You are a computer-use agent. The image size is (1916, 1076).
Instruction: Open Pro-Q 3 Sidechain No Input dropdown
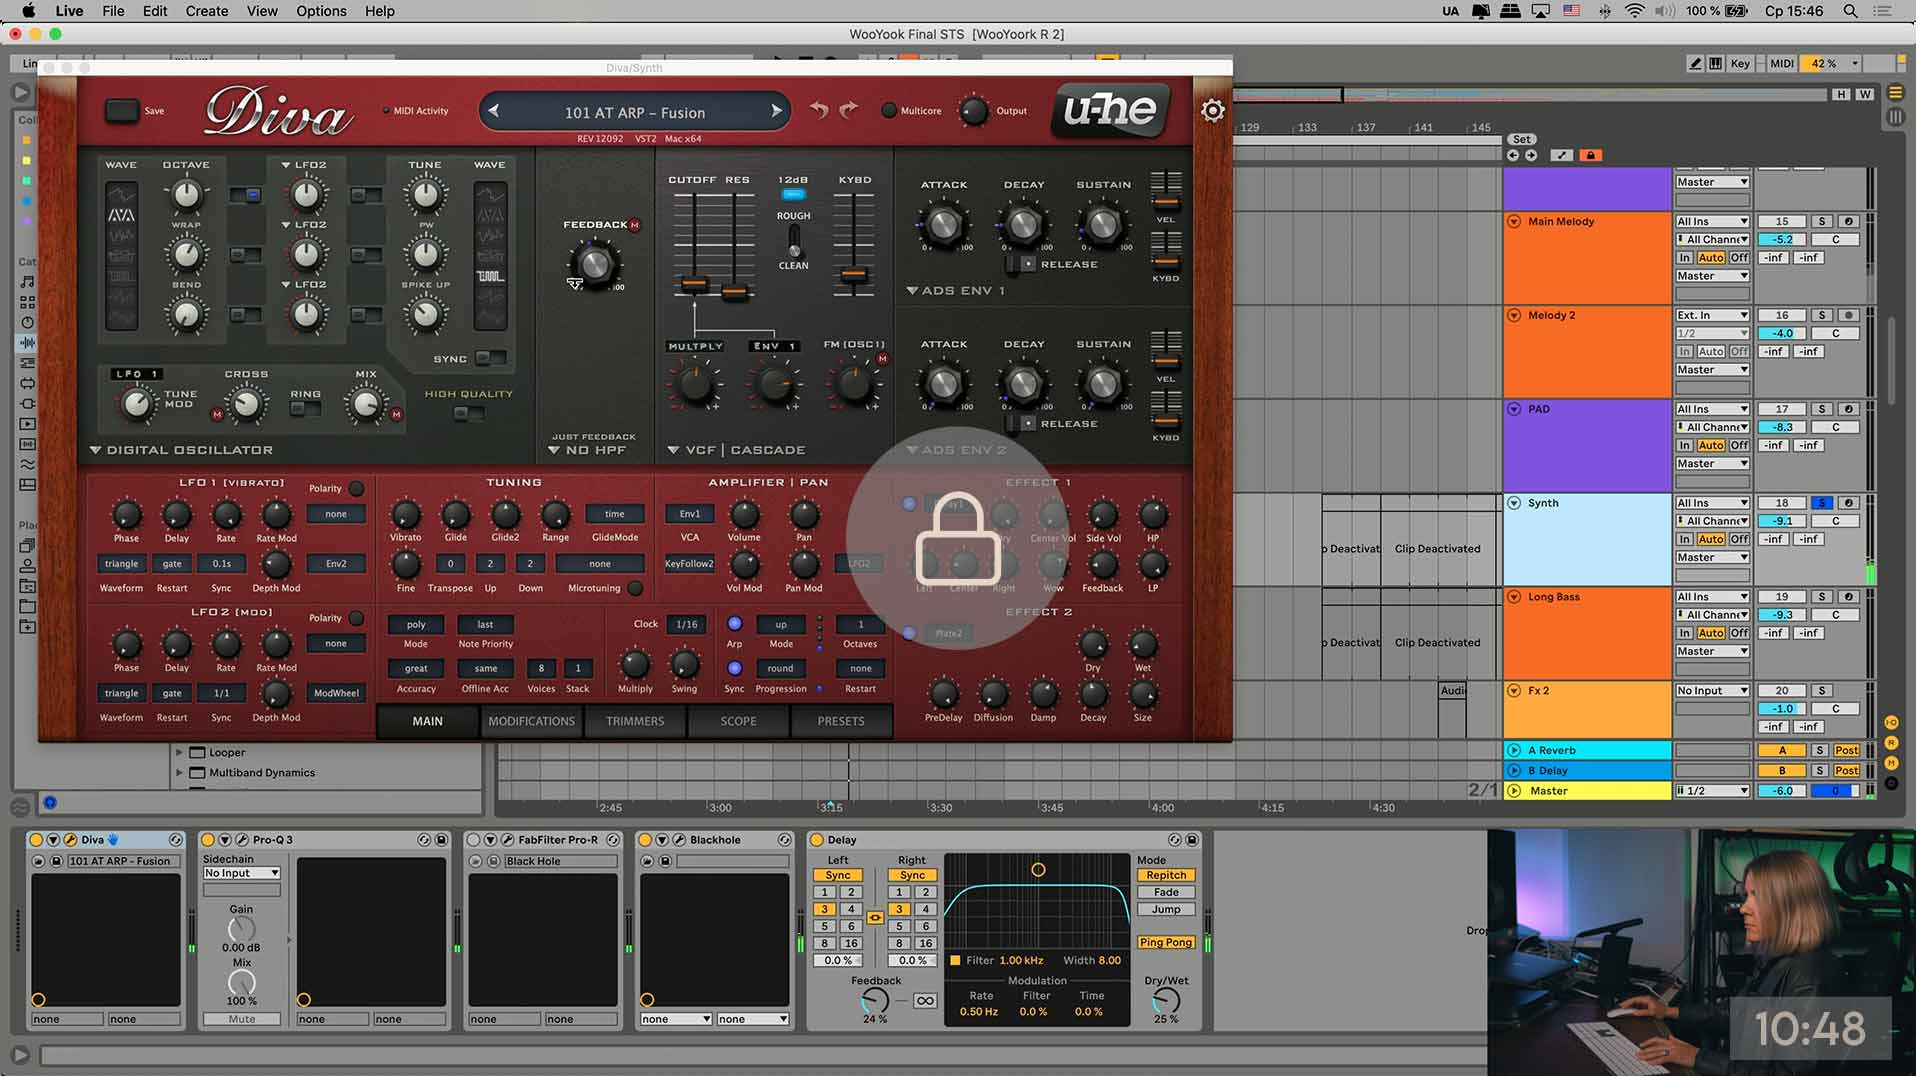click(x=241, y=873)
